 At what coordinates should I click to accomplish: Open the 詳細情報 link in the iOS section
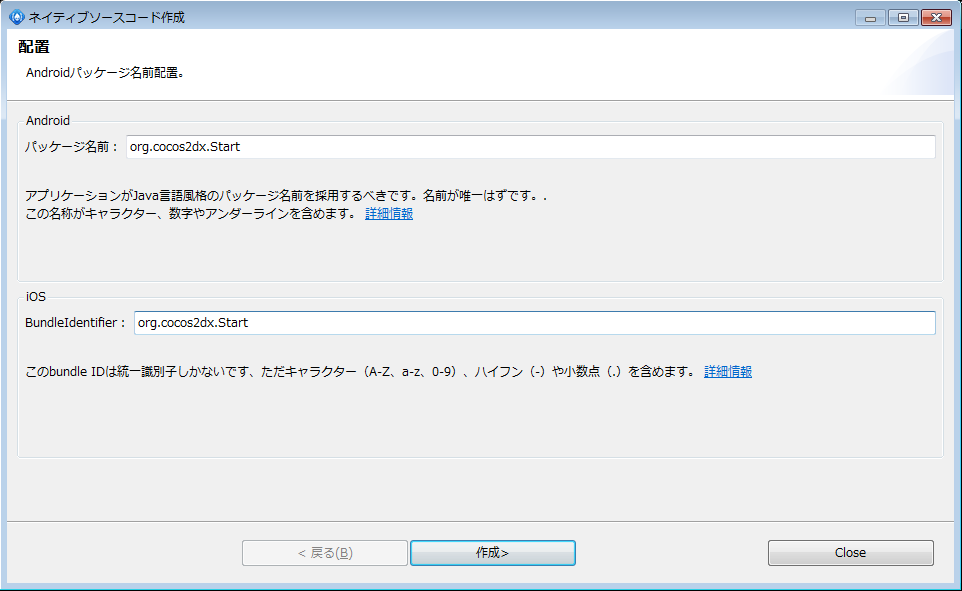coord(725,371)
